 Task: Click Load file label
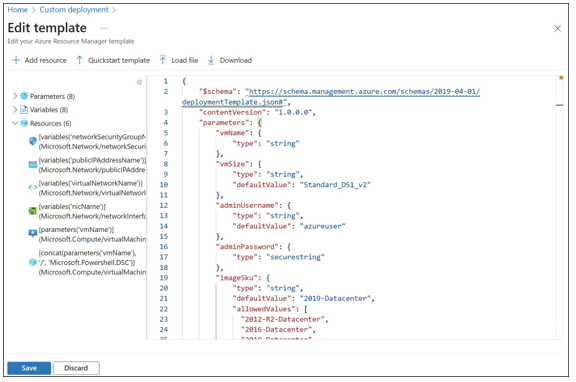click(x=184, y=60)
